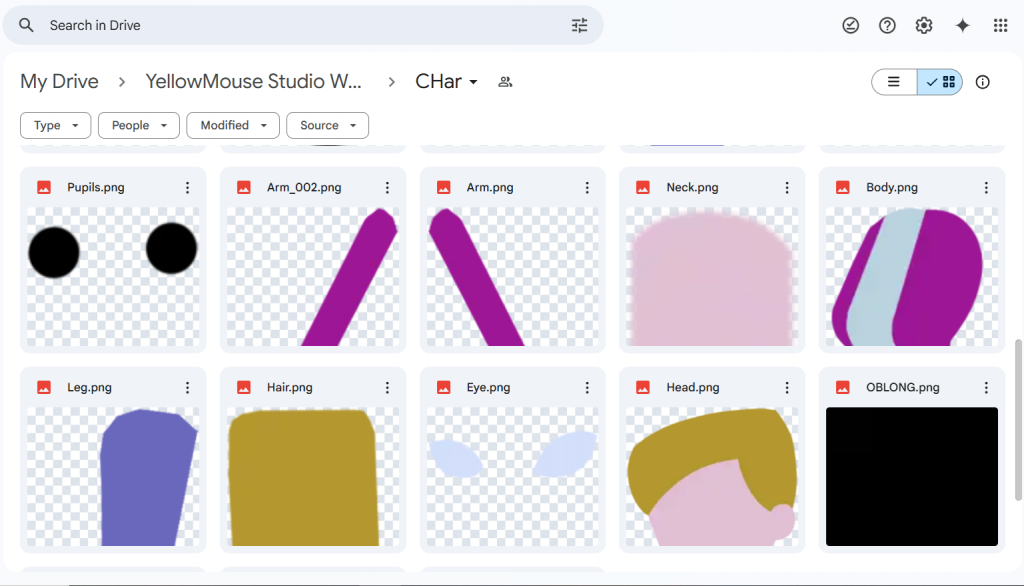The height and width of the screenshot is (586, 1024).
Task: Go to My Drive breadcrumb
Action: 59,82
